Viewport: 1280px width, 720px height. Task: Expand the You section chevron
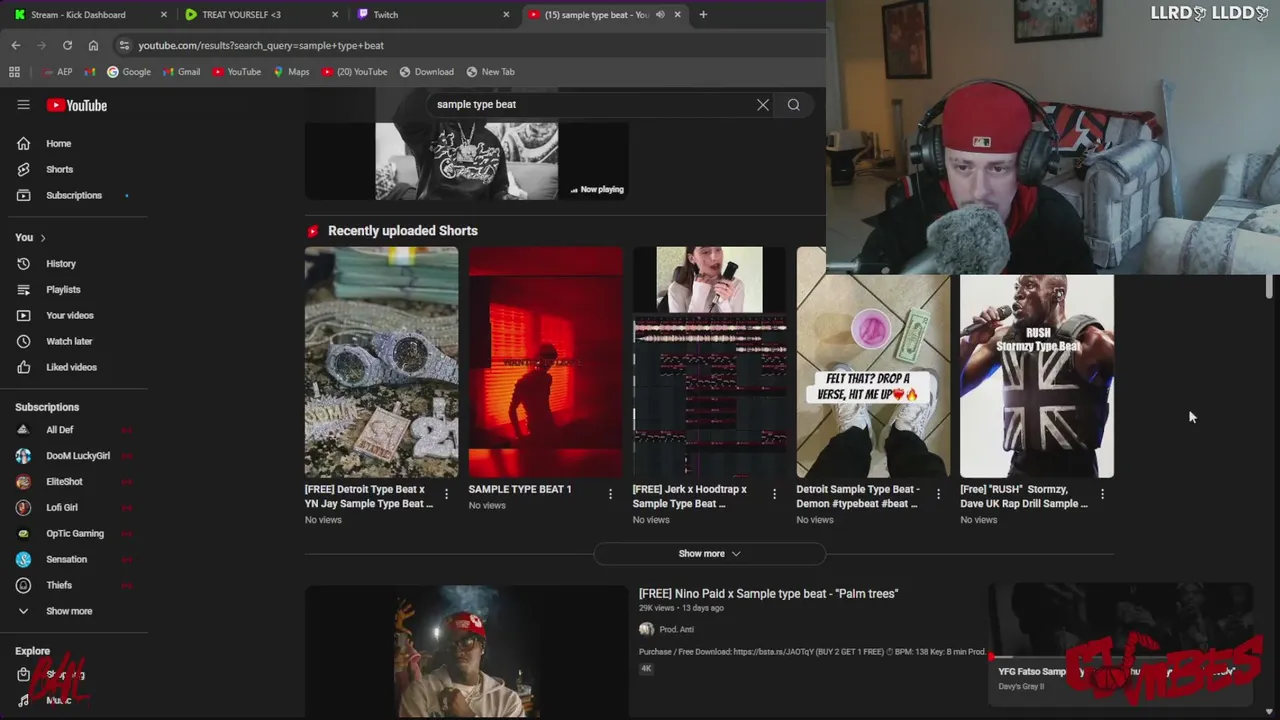(43, 238)
